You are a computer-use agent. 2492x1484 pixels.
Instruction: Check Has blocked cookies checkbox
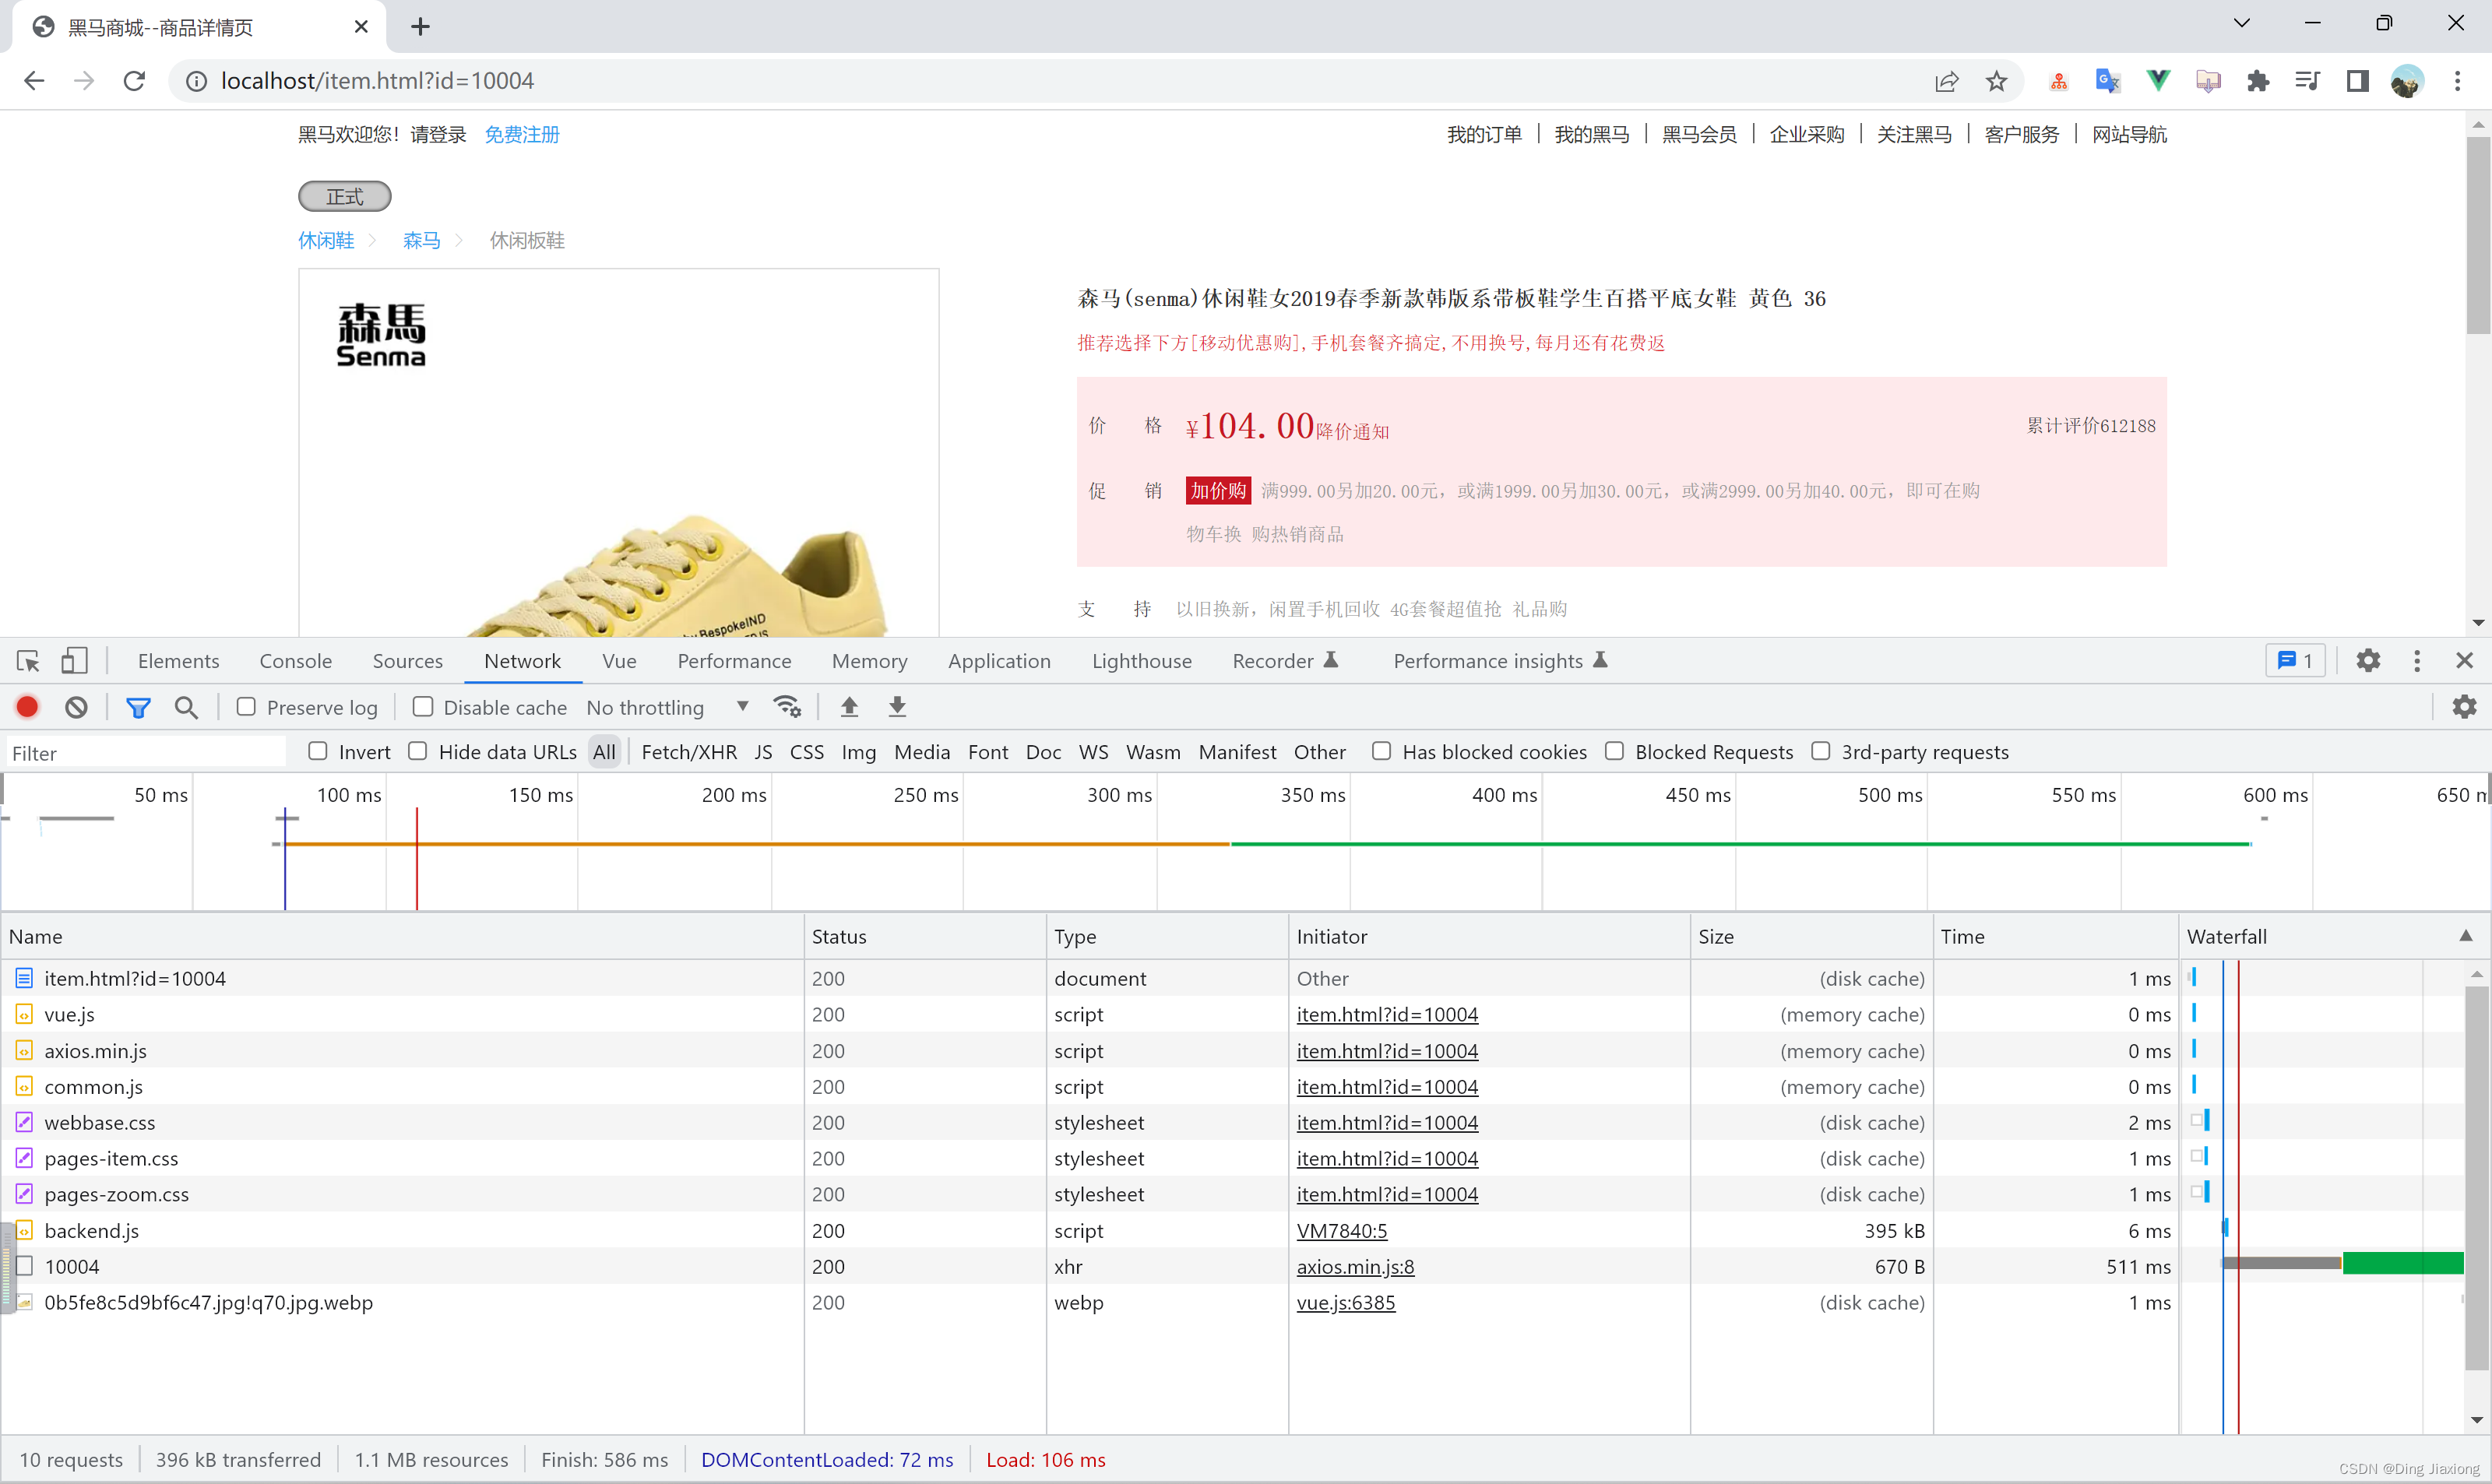1381,751
